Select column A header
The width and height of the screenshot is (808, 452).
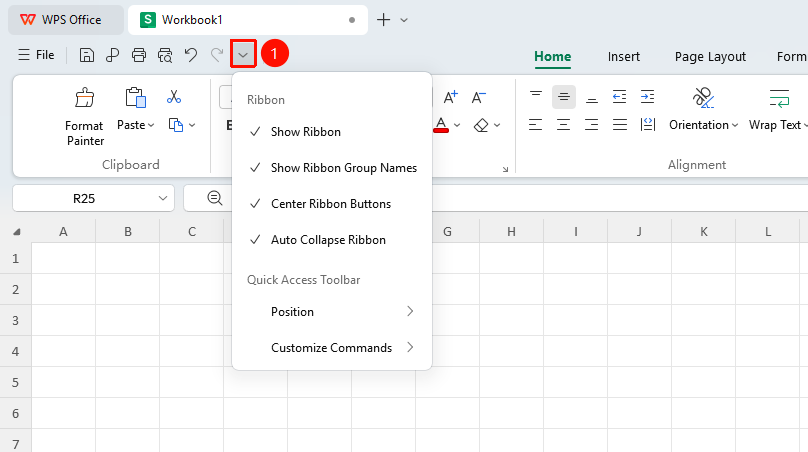coord(63,232)
